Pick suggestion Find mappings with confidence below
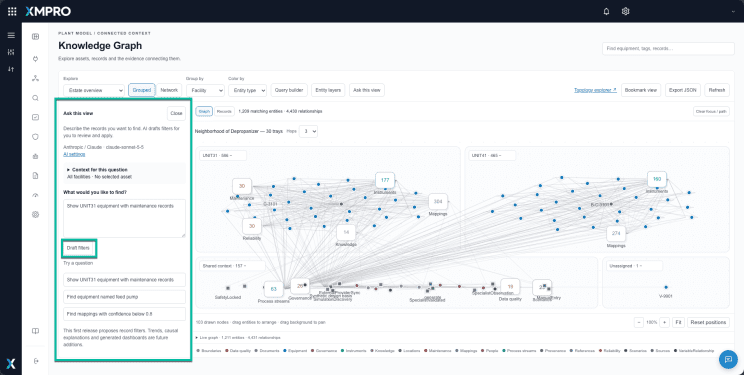 (124, 314)
